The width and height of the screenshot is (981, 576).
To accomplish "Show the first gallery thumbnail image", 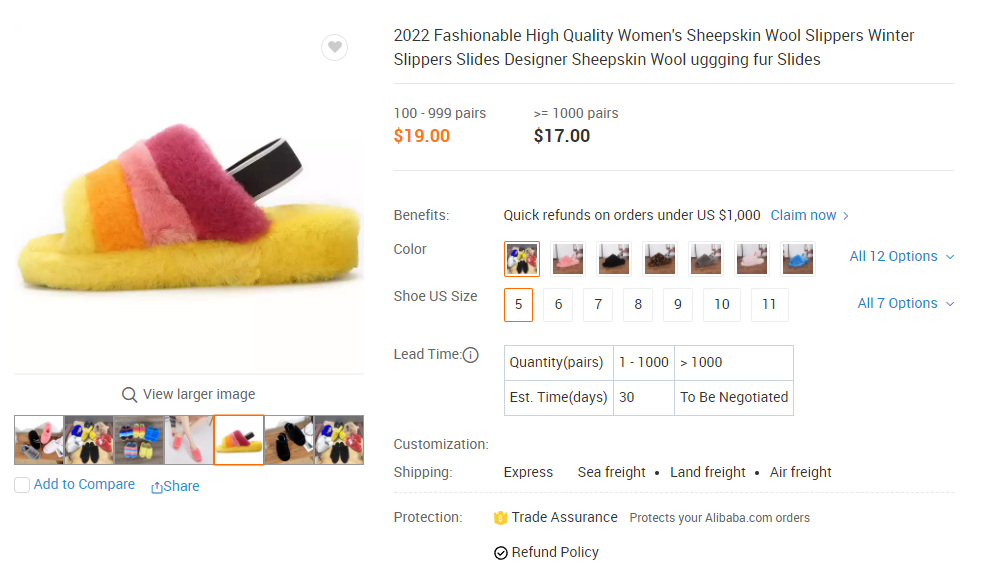I will [x=39, y=440].
